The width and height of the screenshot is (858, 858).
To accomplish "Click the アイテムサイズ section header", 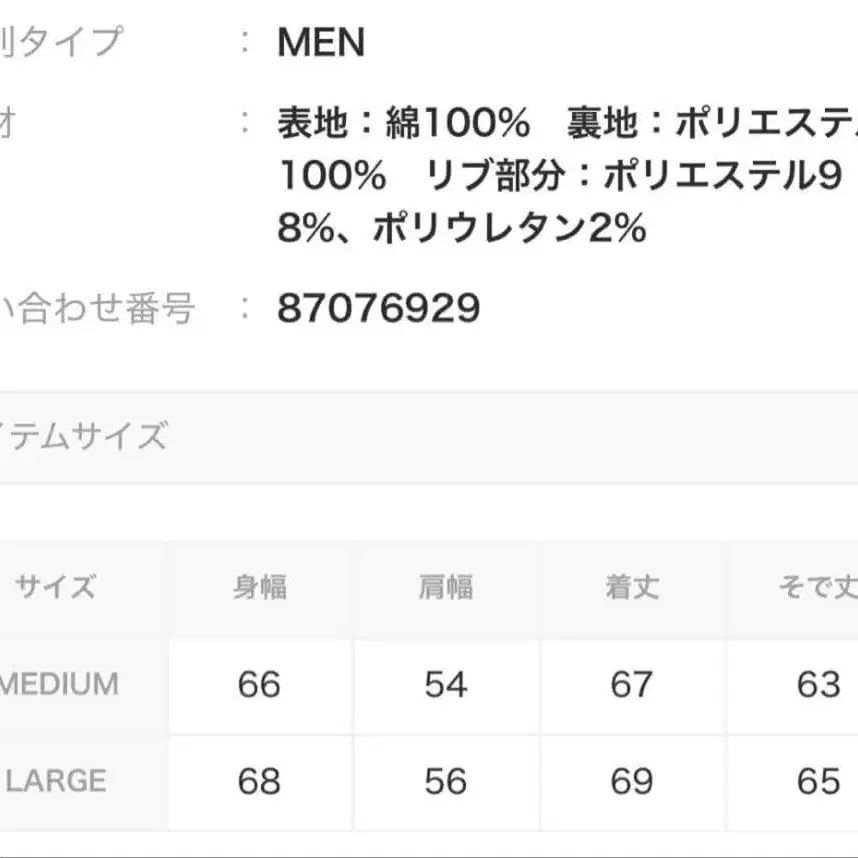I will click(84, 437).
